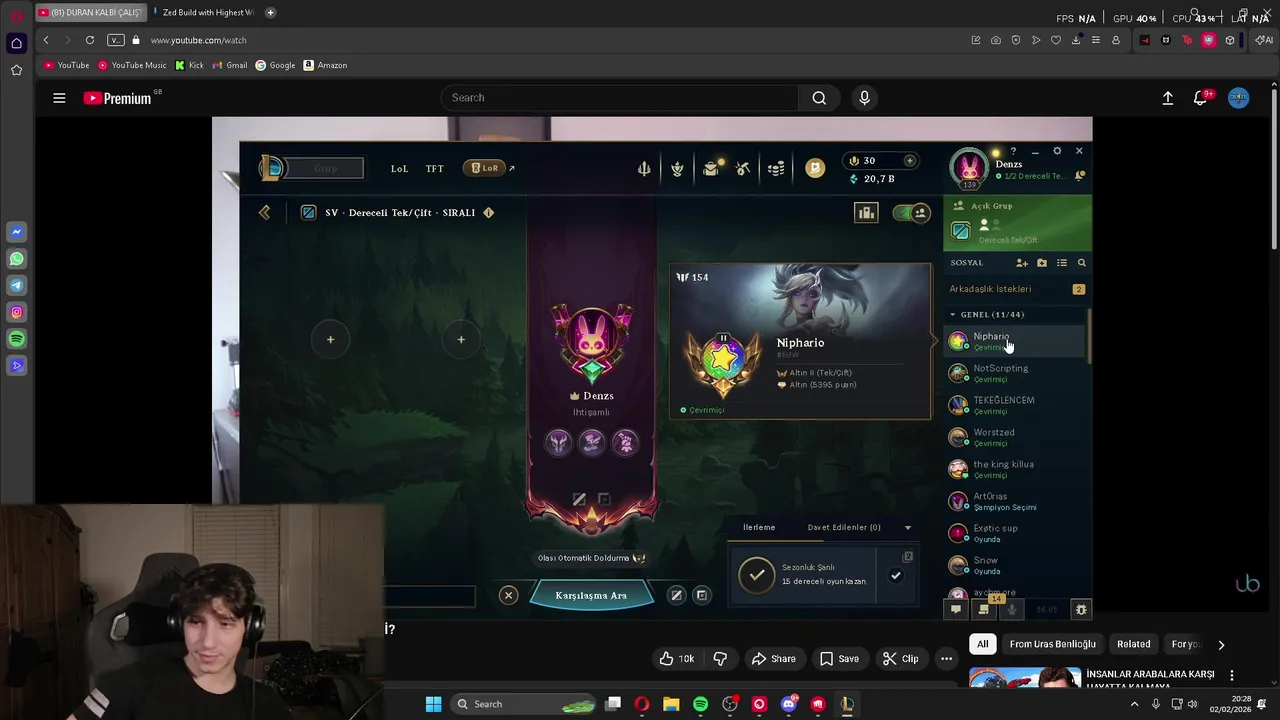
Task: Open the YouTube guide hamburger menu
Action: (x=59, y=98)
